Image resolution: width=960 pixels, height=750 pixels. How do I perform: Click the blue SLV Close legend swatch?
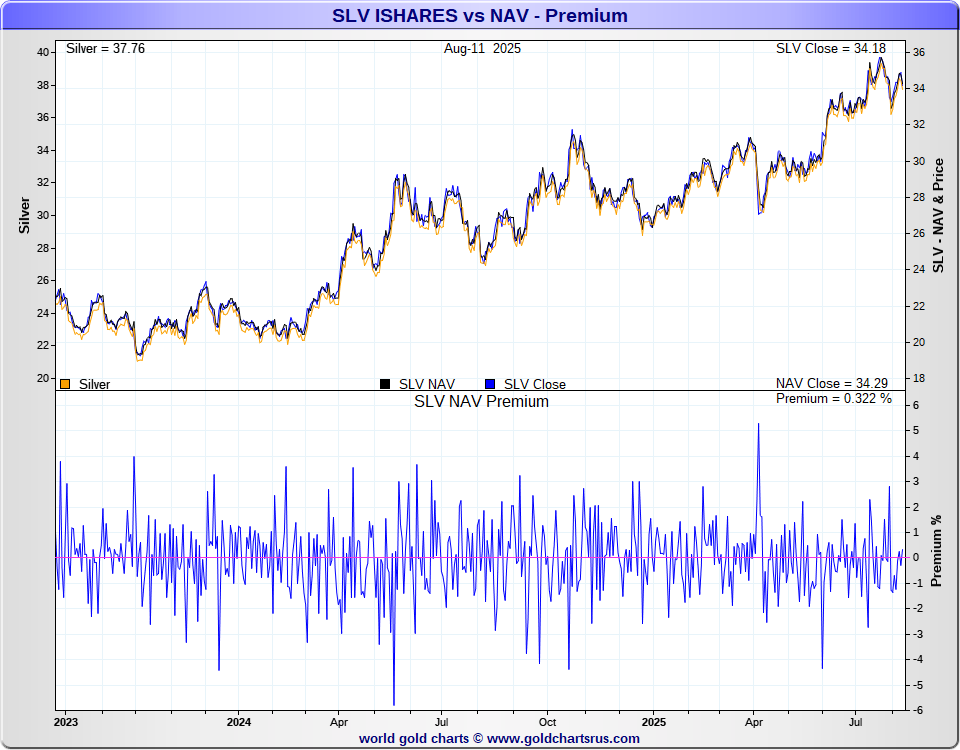tap(490, 384)
